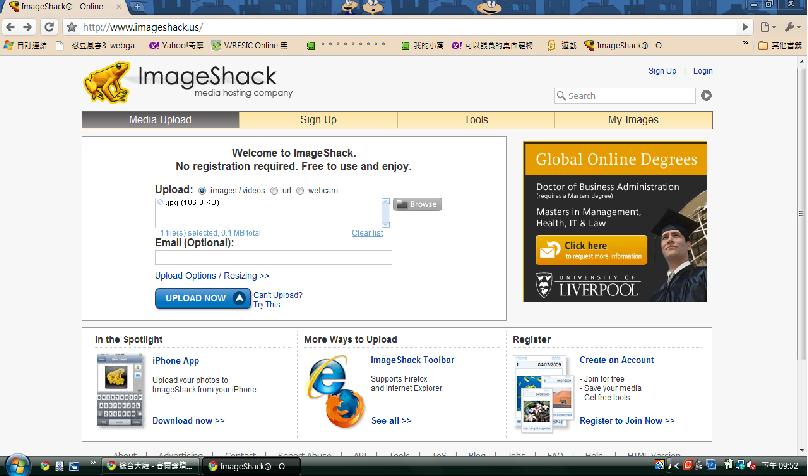The width and height of the screenshot is (808, 476).
Task: Switch to the Media Upload tab
Action: [160, 120]
